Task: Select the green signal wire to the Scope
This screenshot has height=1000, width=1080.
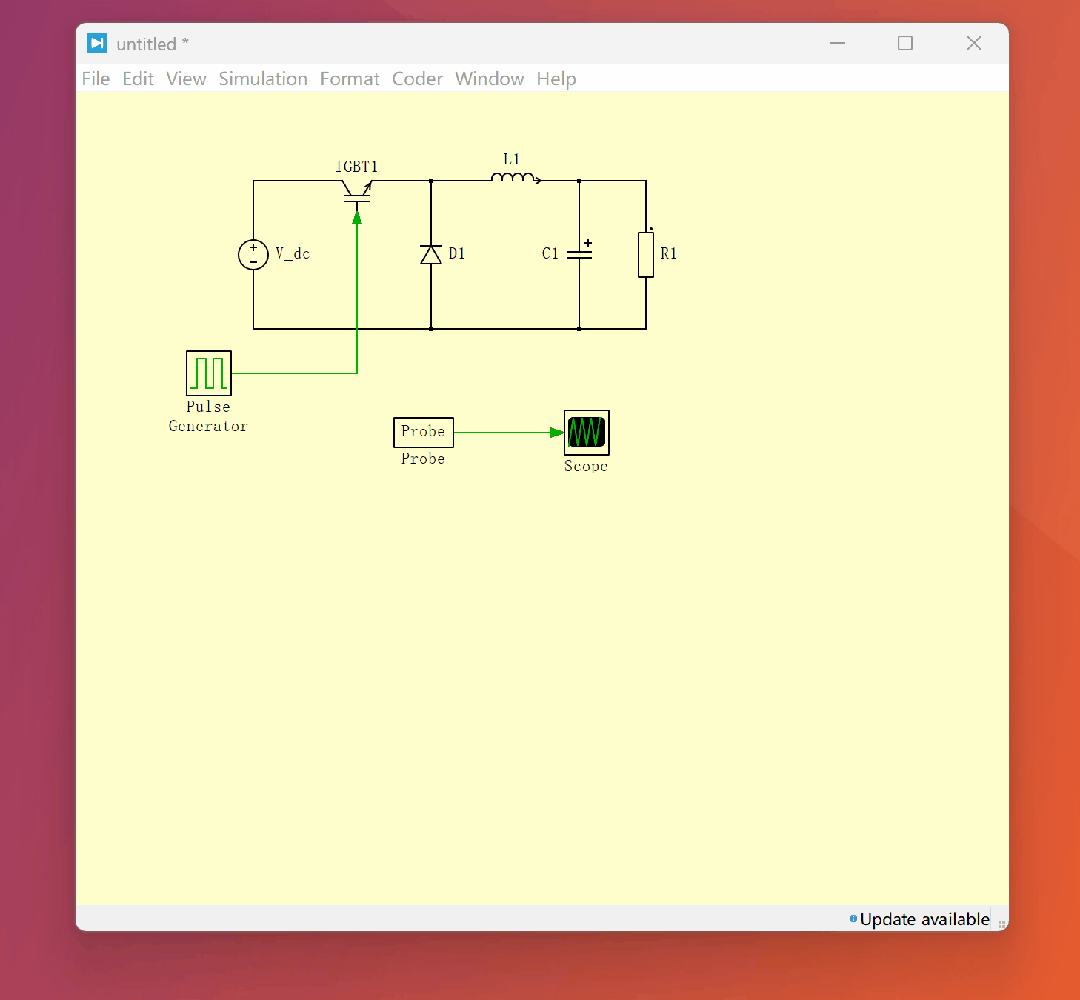Action: tap(508, 433)
